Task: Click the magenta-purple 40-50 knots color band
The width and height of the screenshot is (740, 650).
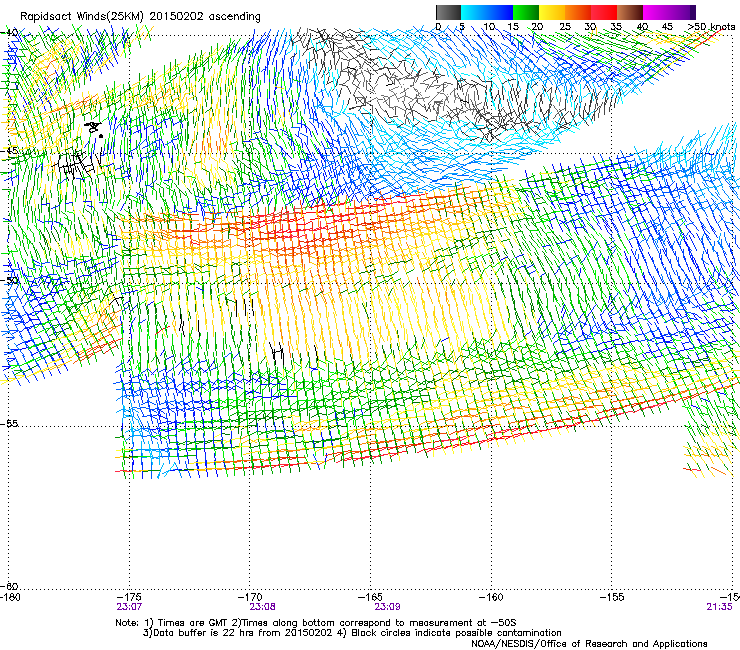Action: [x=669, y=12]
